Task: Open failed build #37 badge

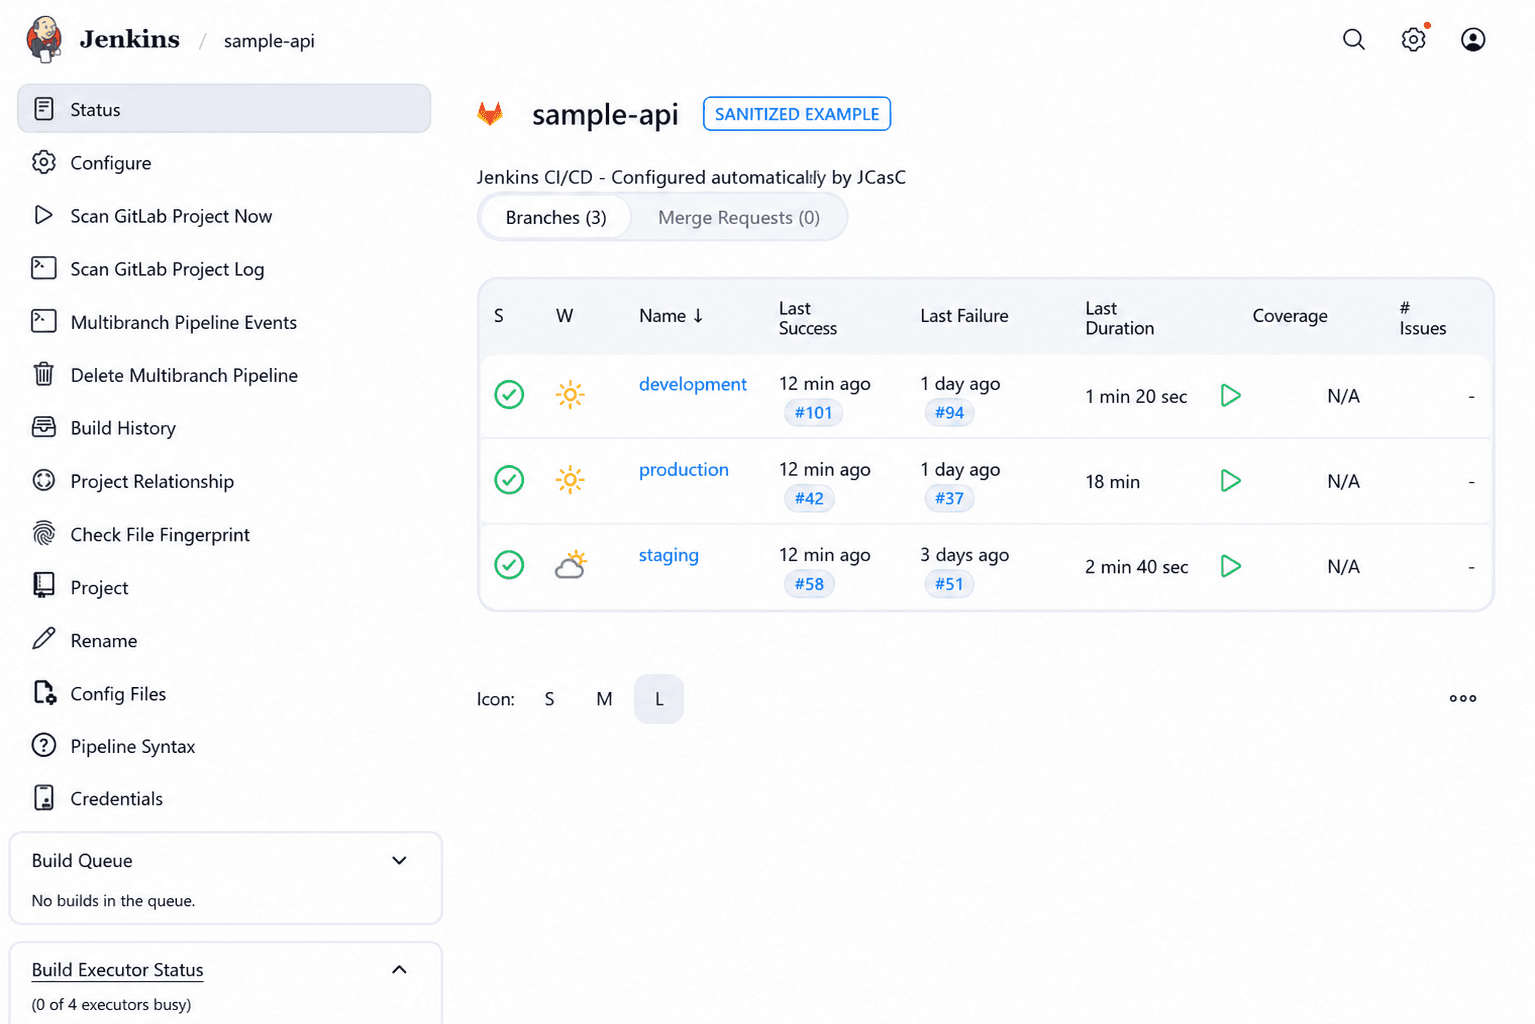Action: click(949, 498)
